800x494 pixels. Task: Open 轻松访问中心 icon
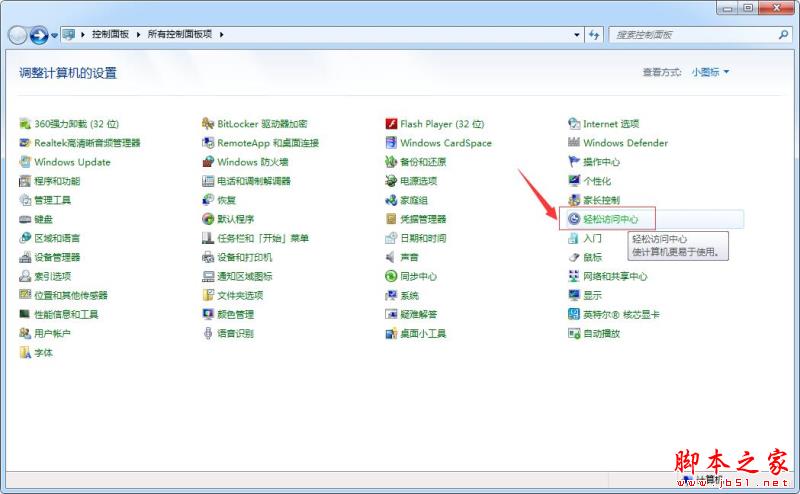coord(574,219)
